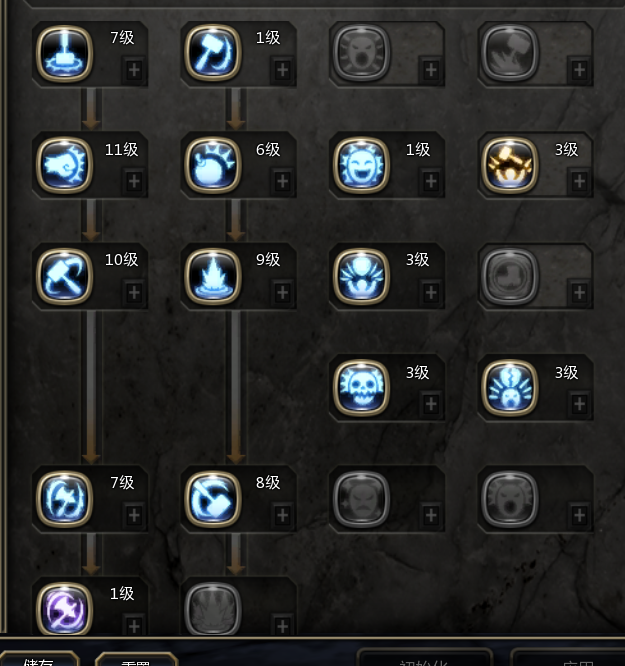The width and height of the screenshot is (625, 666).
Task: Click the glowing skull skill icon
Action: 362,387
